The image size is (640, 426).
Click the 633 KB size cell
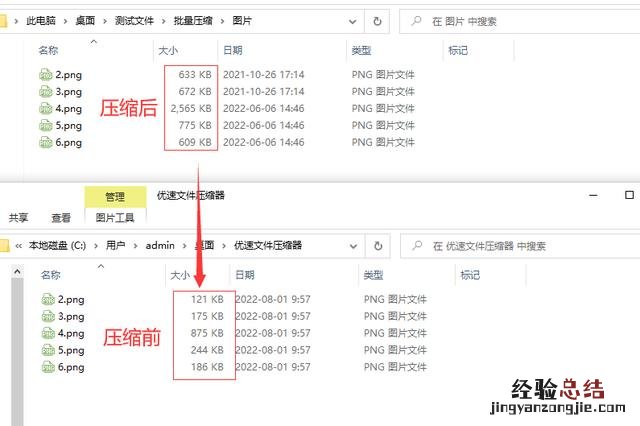point(195,75)
